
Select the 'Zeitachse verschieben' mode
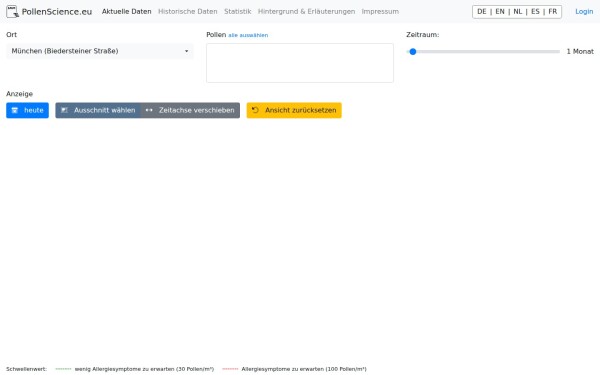click(x=190, y=110)
